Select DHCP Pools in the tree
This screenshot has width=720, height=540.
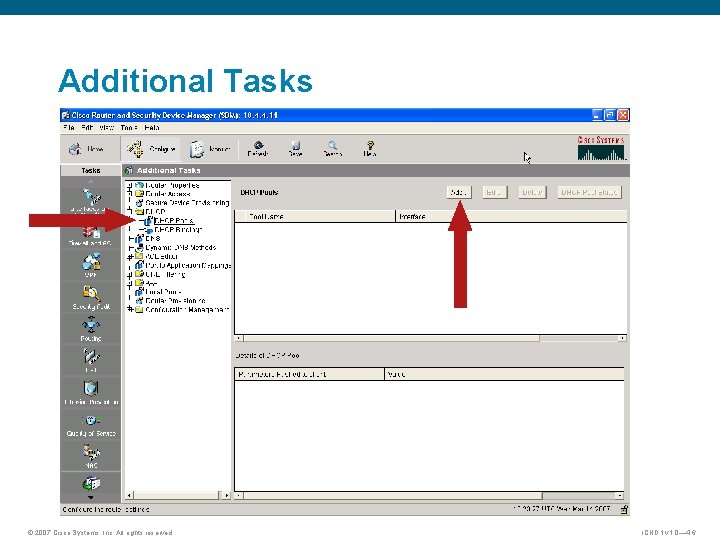point(174,221)
